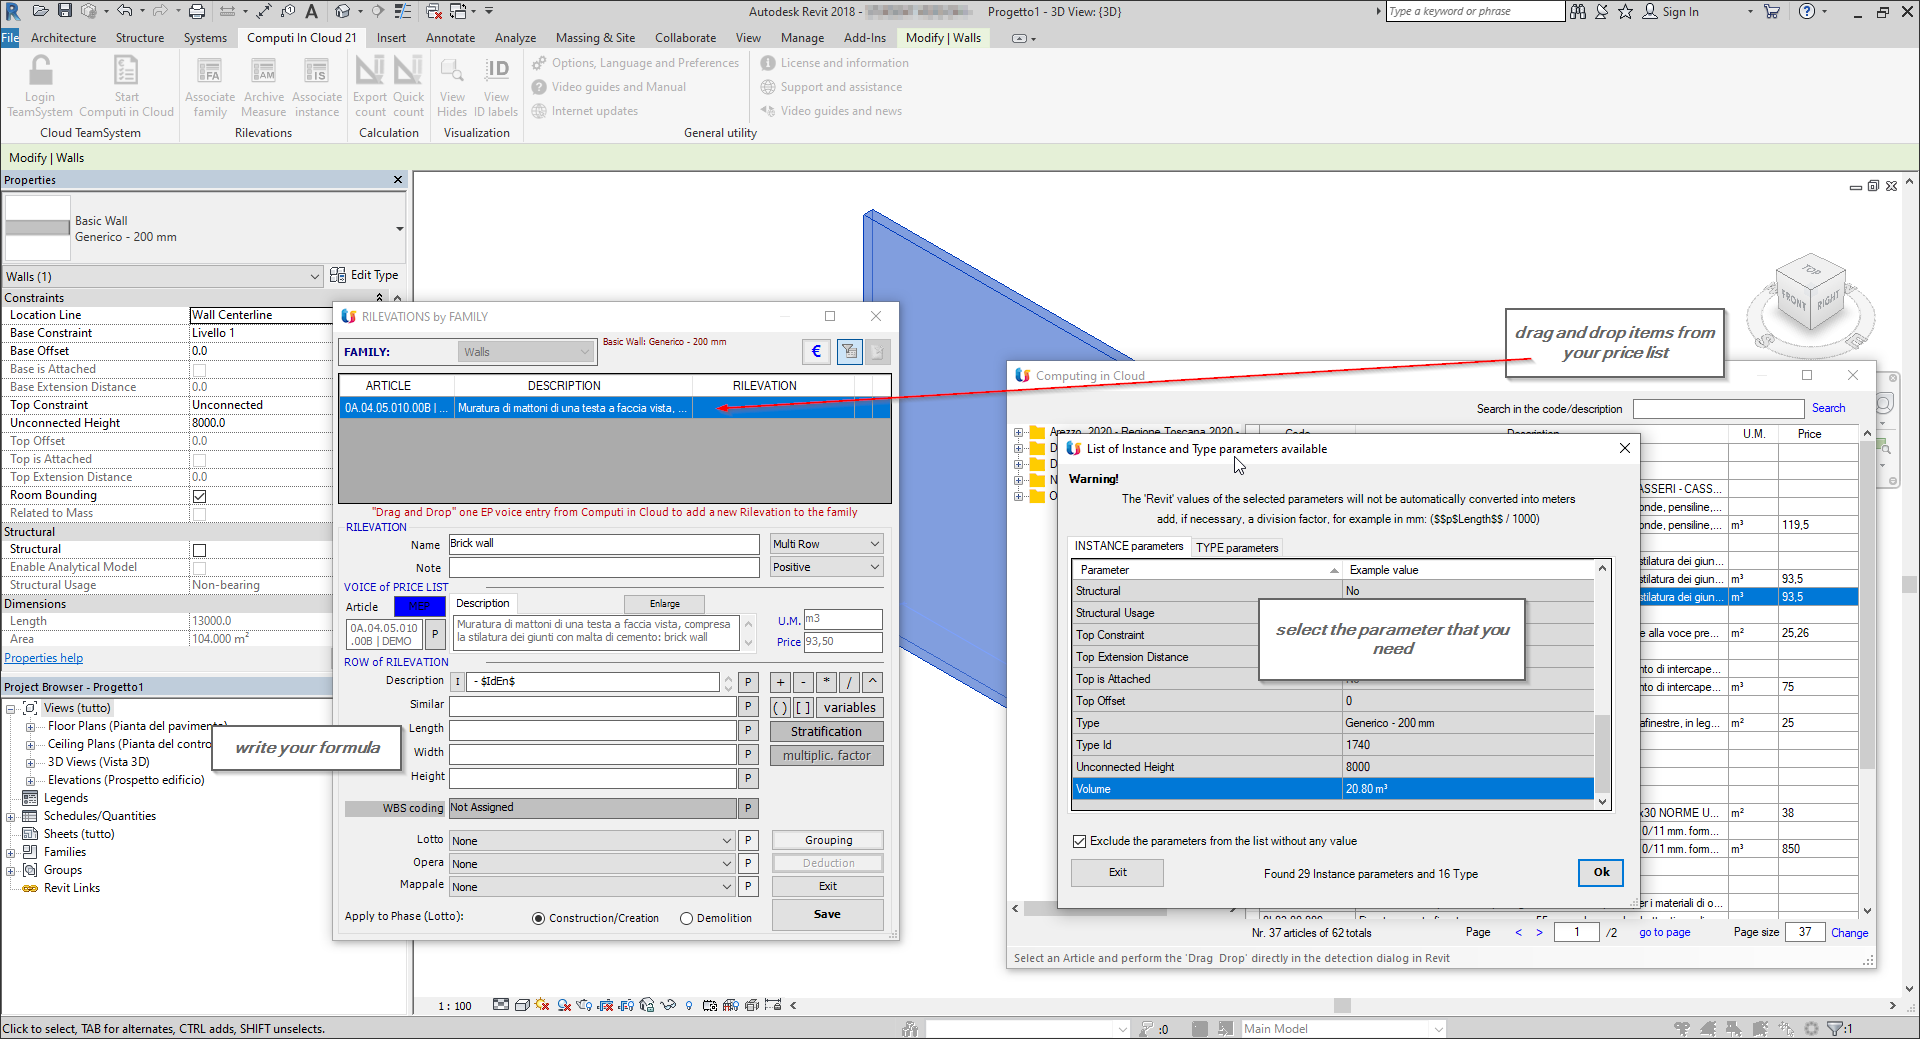Image resolution: width=1920 pixels, height=1039 pixels.
Task: Click the Undo arrow icon
Action: click(124, 11)
